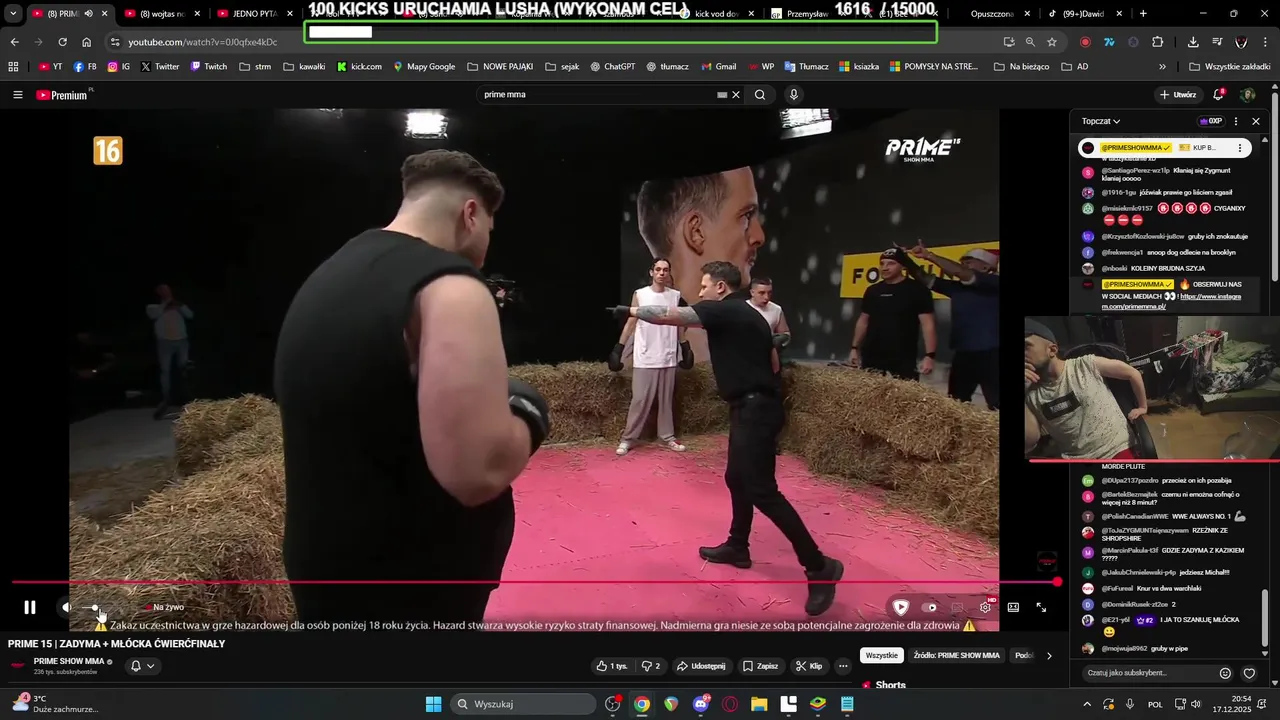Toggle subtitles in the video player

(957, 607)
